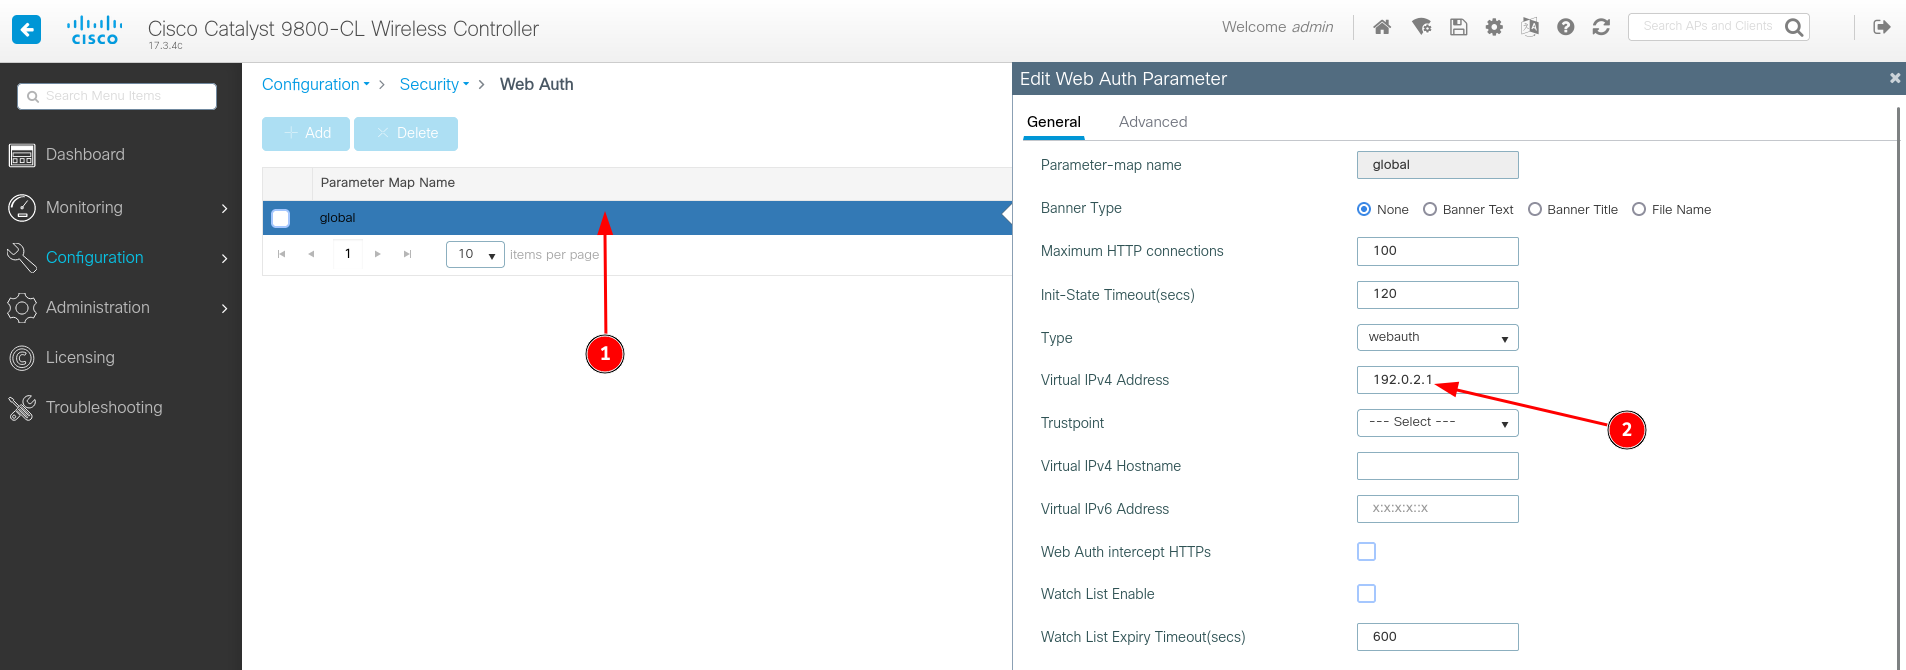Image resolution: width=1906 pixels, height=670 pixels.
Task: Close the Edit Web Auth Parameter panel
Action: click(1894, 78)
